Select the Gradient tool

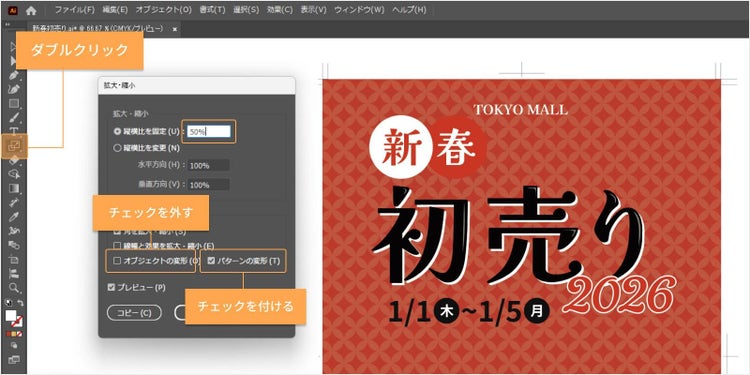click(x=14, y=188)
